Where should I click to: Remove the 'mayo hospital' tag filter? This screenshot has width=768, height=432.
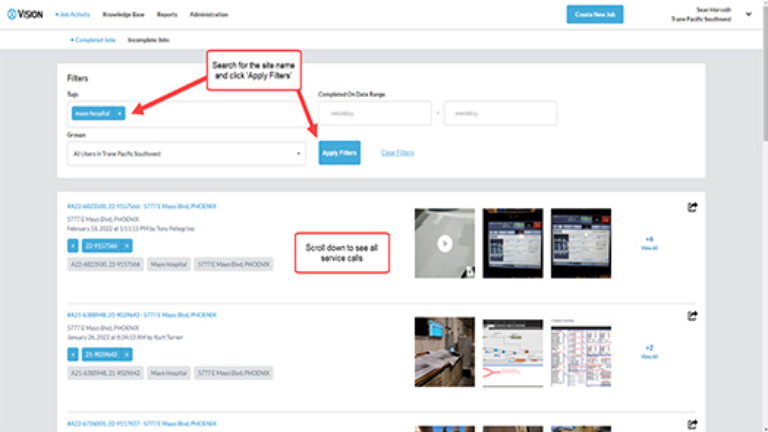pyautogui.click(x=119, y=113)
